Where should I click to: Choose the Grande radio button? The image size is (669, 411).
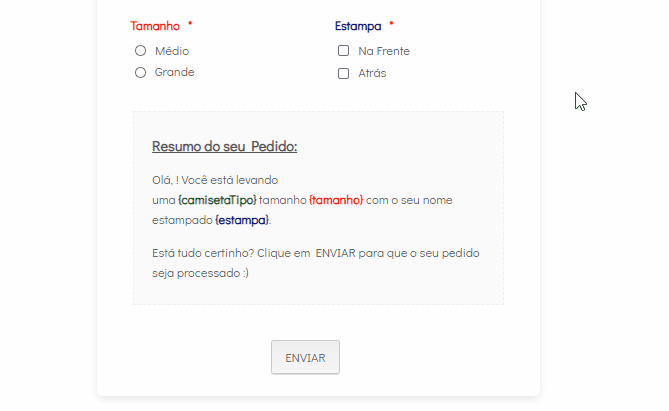click(x=141, y=72)
